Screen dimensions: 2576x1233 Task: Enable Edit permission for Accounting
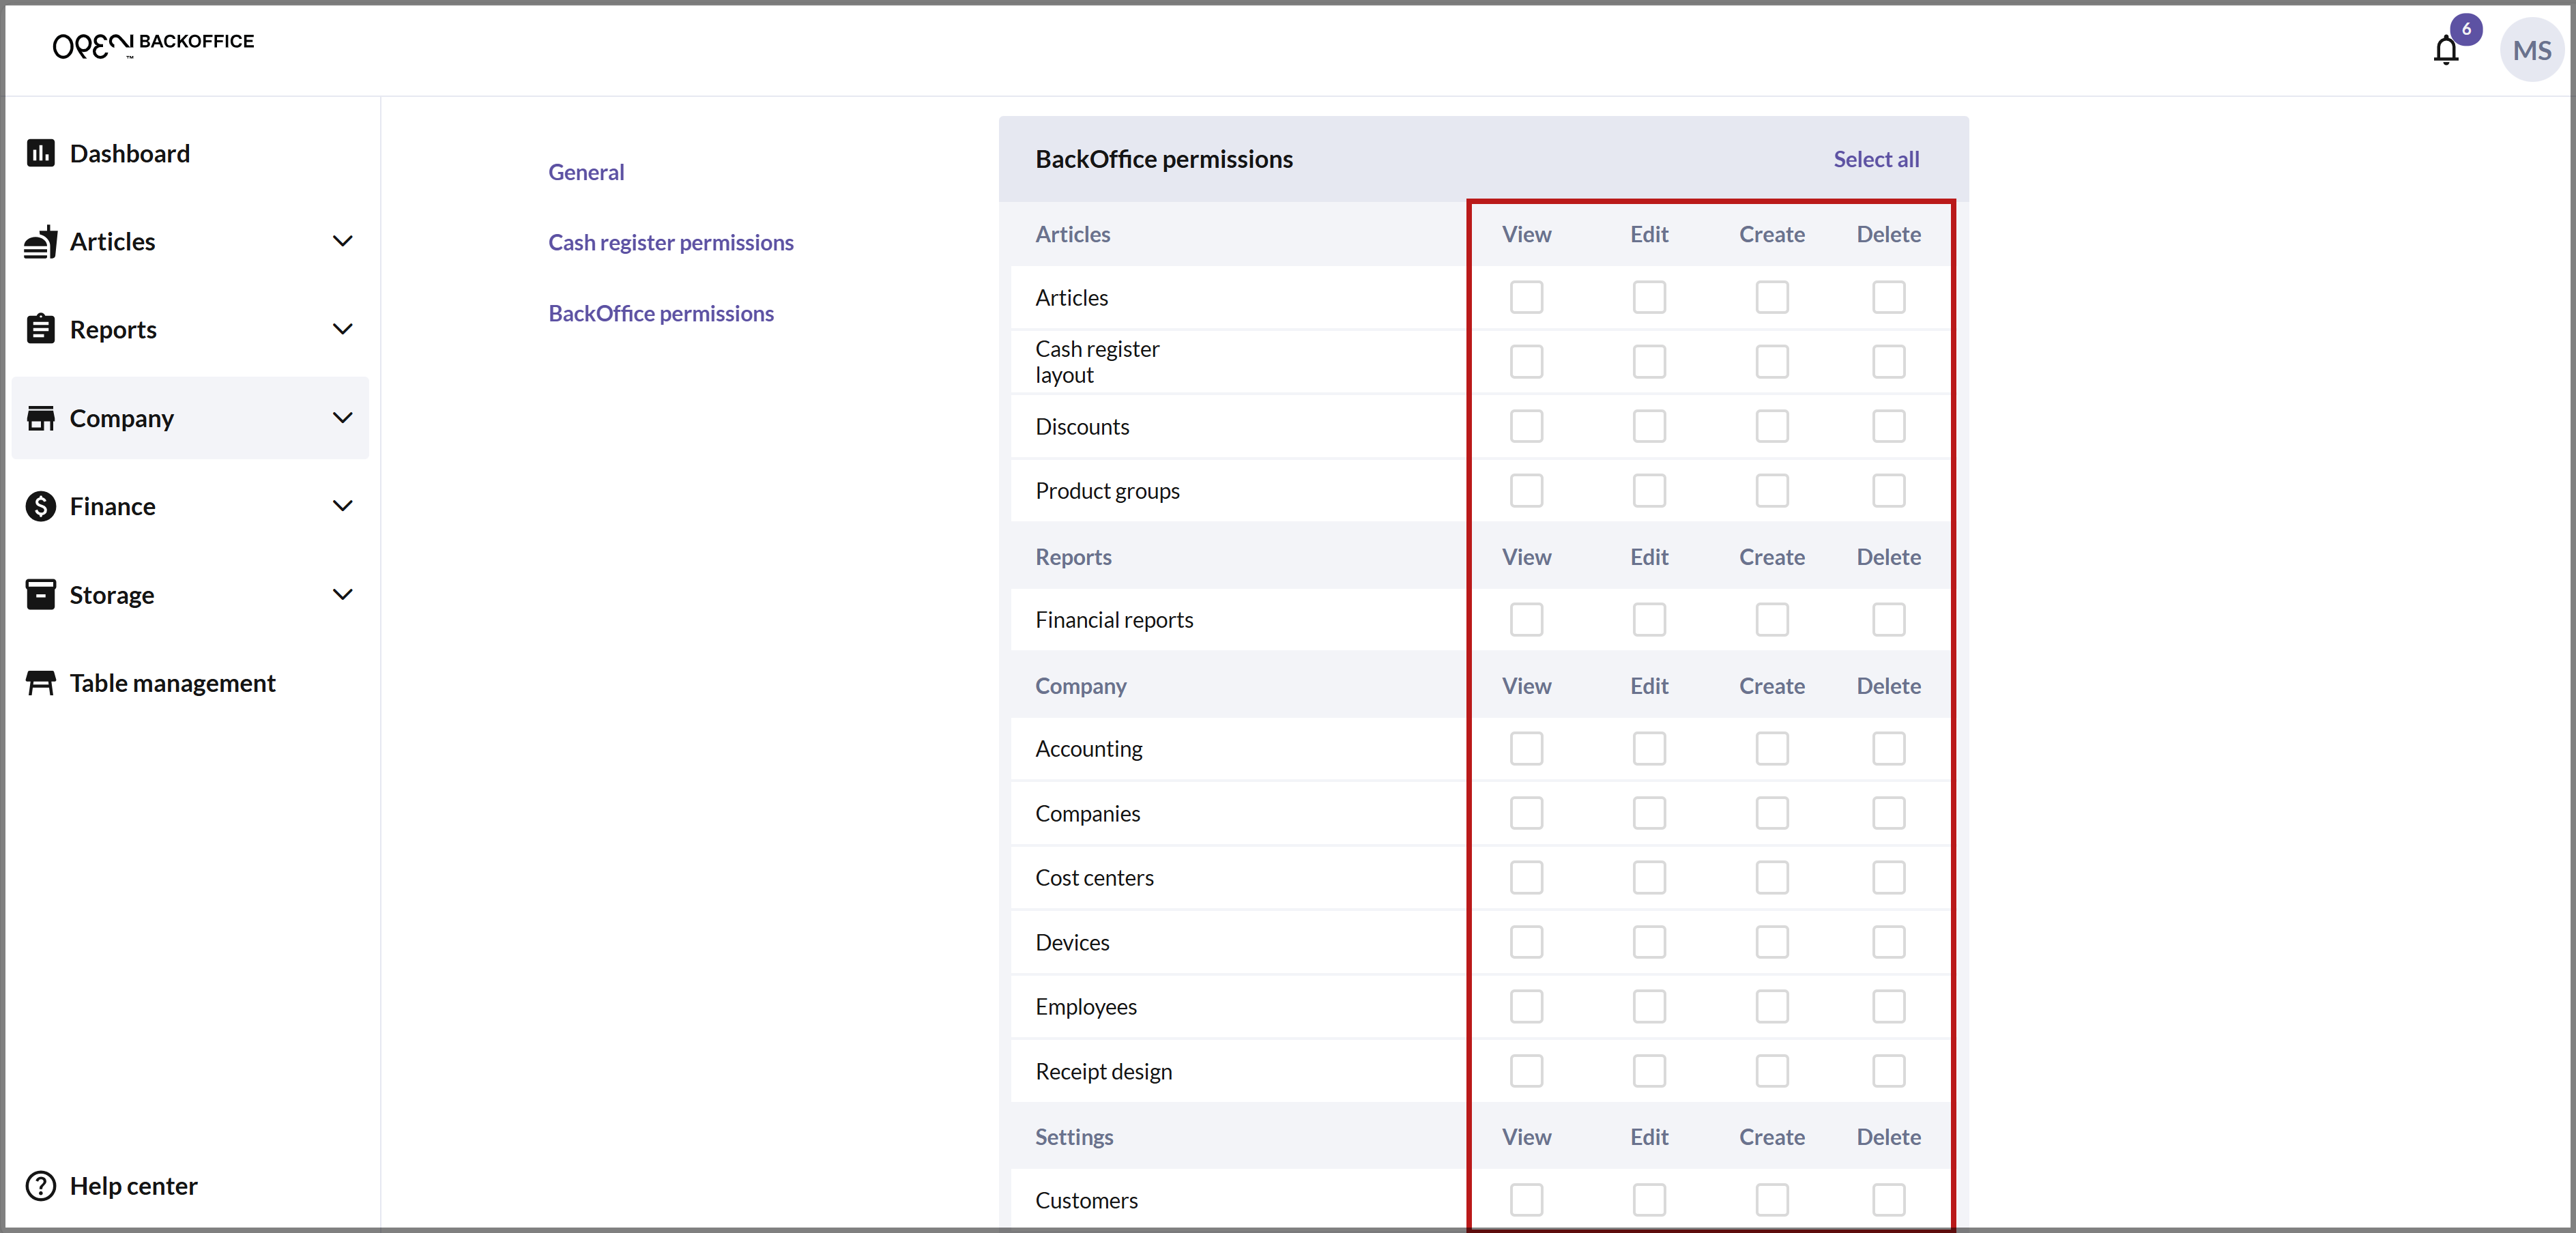[x=1649, y=748]
